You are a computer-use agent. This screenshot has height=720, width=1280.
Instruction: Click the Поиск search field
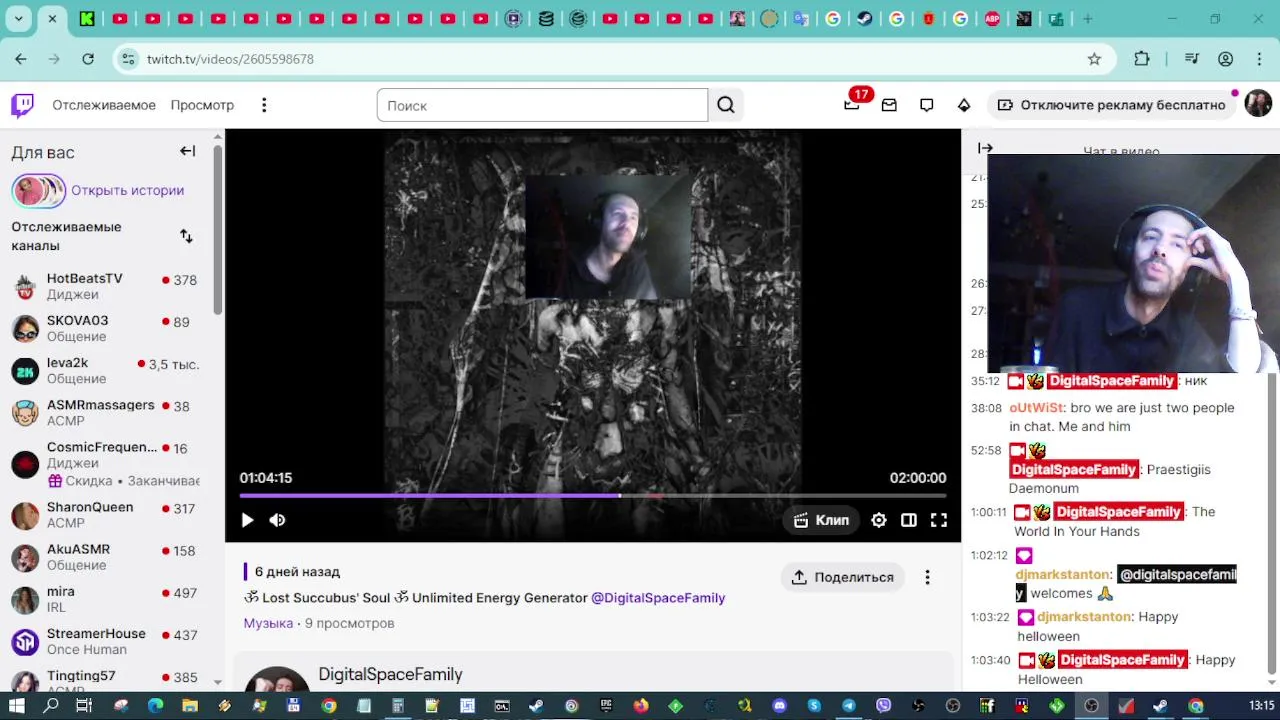tap(542, 105)
